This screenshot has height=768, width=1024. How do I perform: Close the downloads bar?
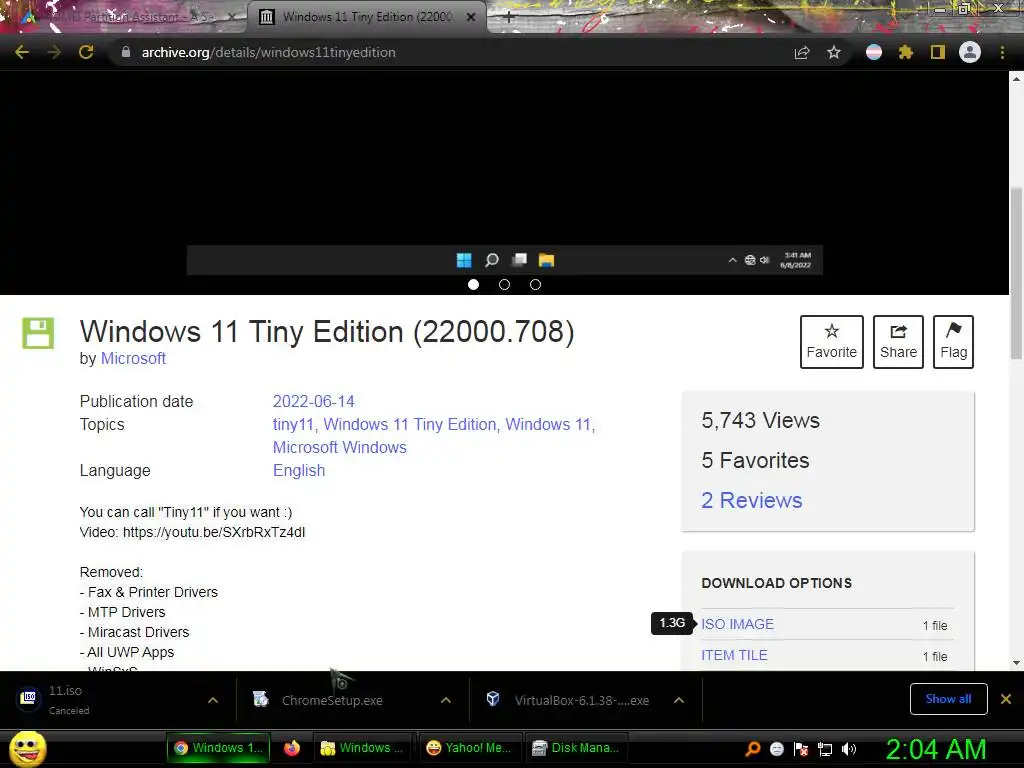[1006, 699]
